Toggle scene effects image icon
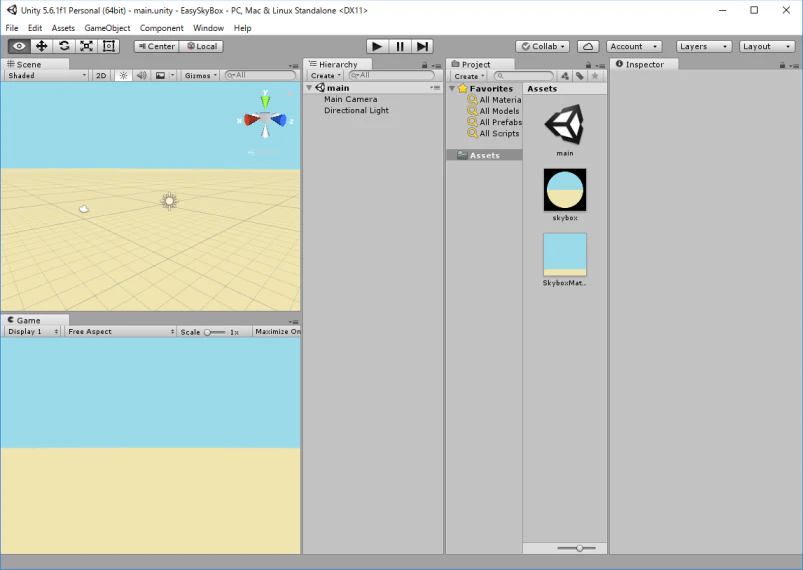Image resolution: width=803 pixels, height=570 pixels. click(160, 75)
